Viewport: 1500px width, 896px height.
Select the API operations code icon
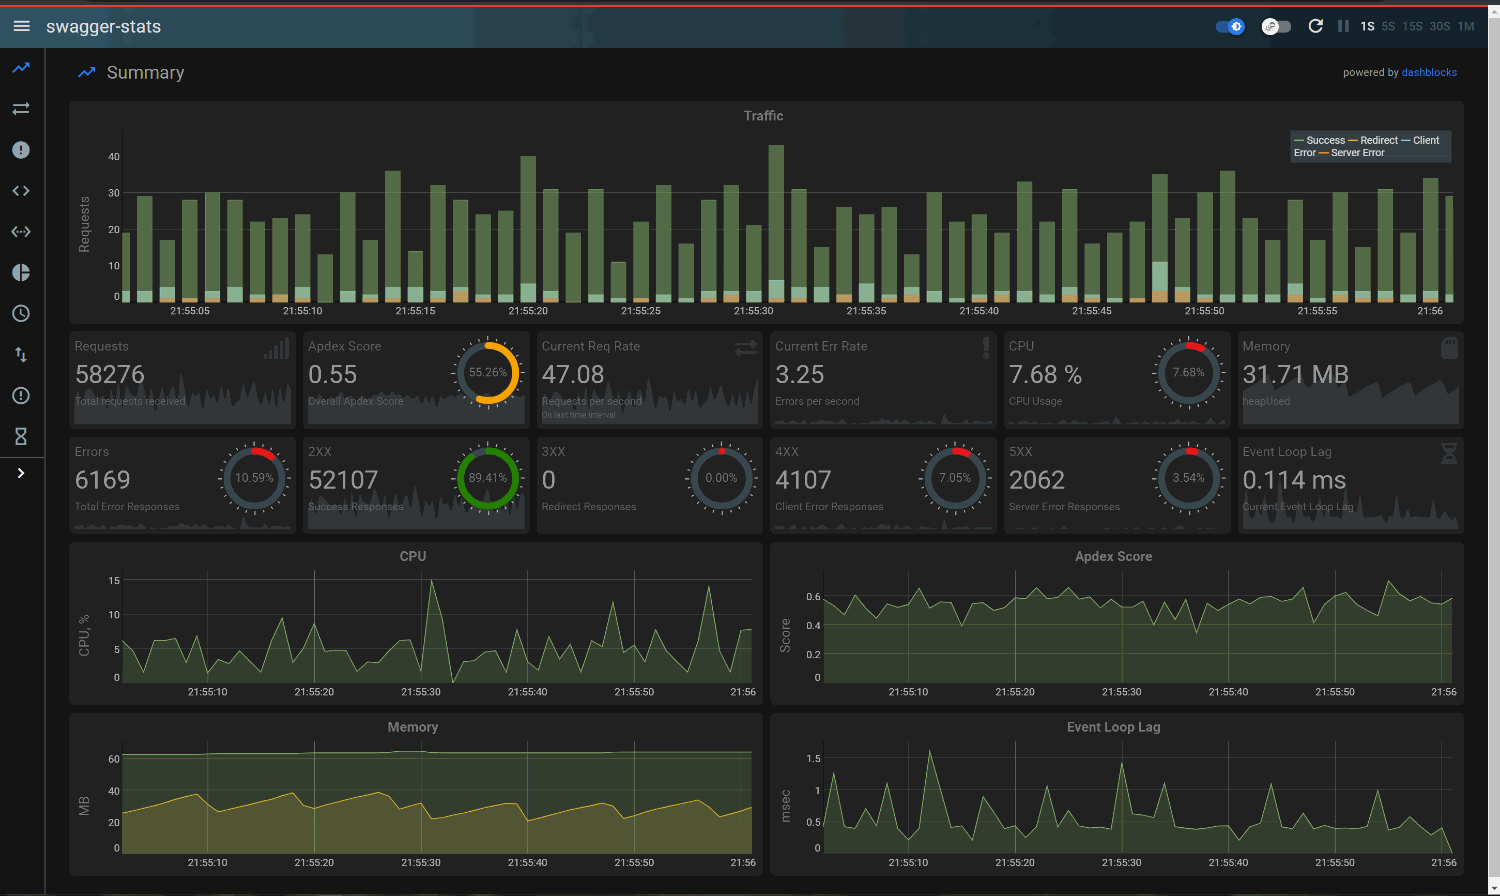pos(21,191)
